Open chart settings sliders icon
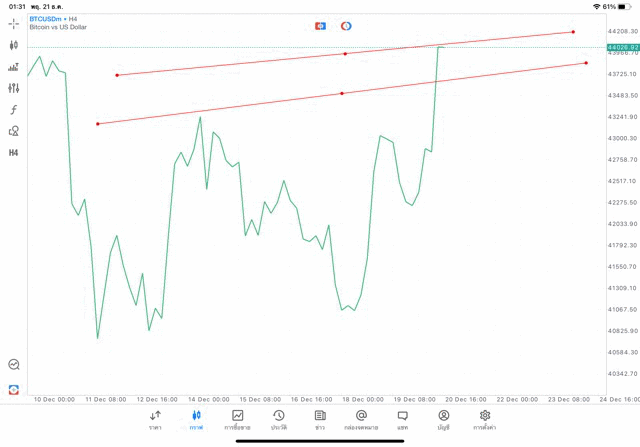The height and width of the screenshot is (447, 640). [14, 88]
